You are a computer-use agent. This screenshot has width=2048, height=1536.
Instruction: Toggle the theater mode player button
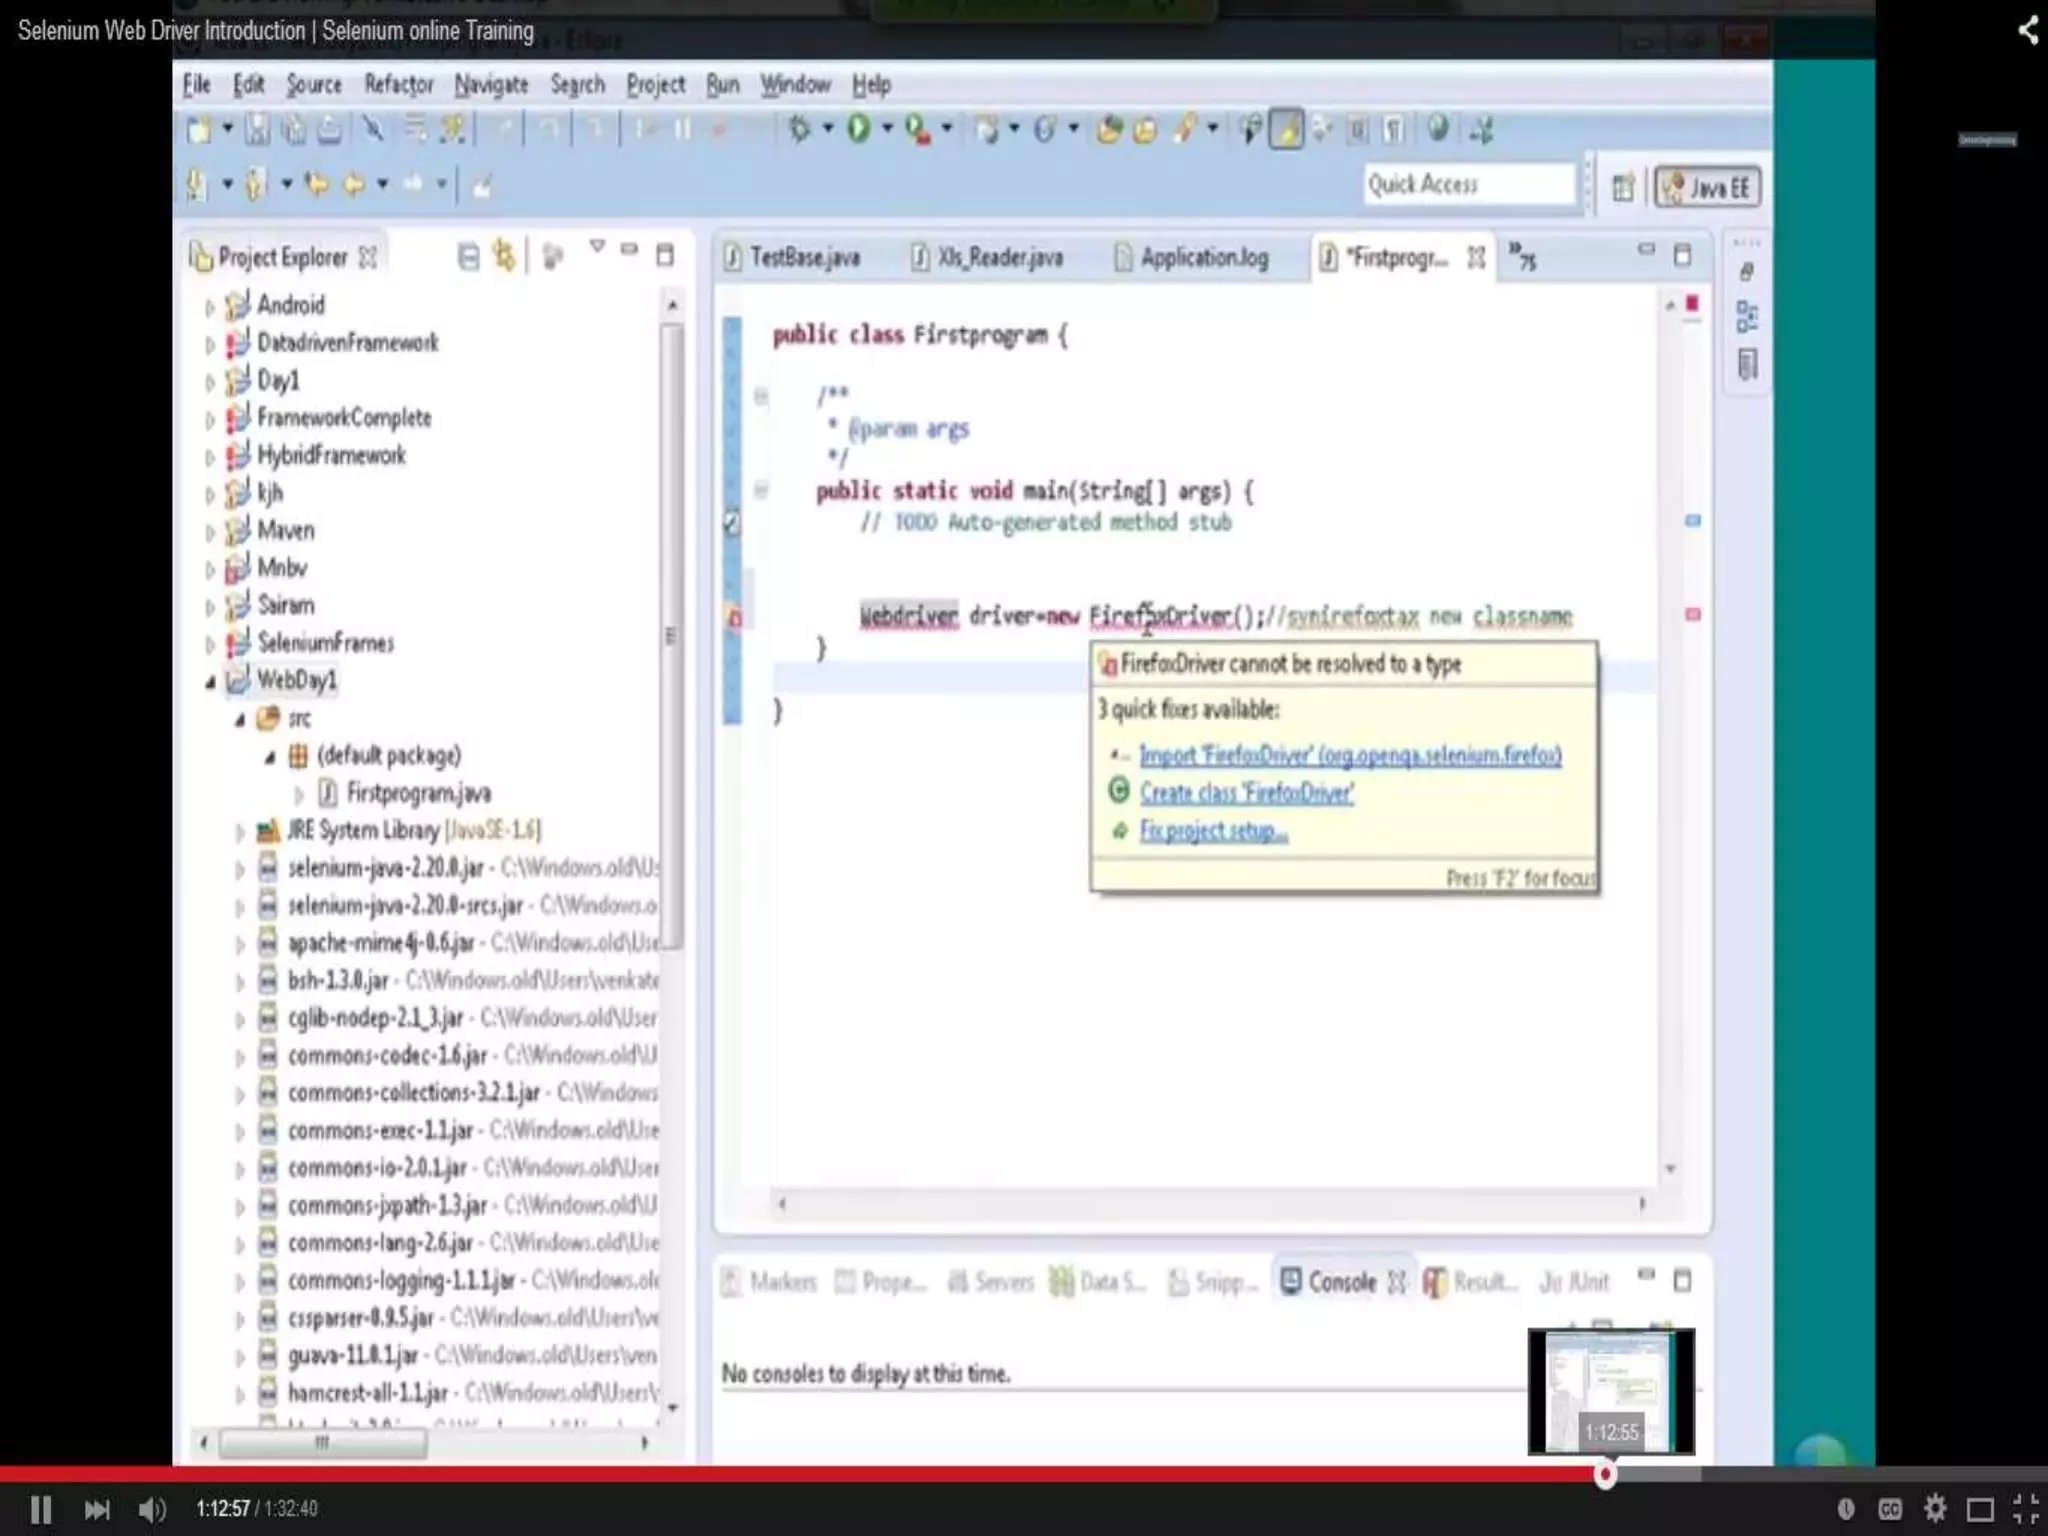1980,1508
